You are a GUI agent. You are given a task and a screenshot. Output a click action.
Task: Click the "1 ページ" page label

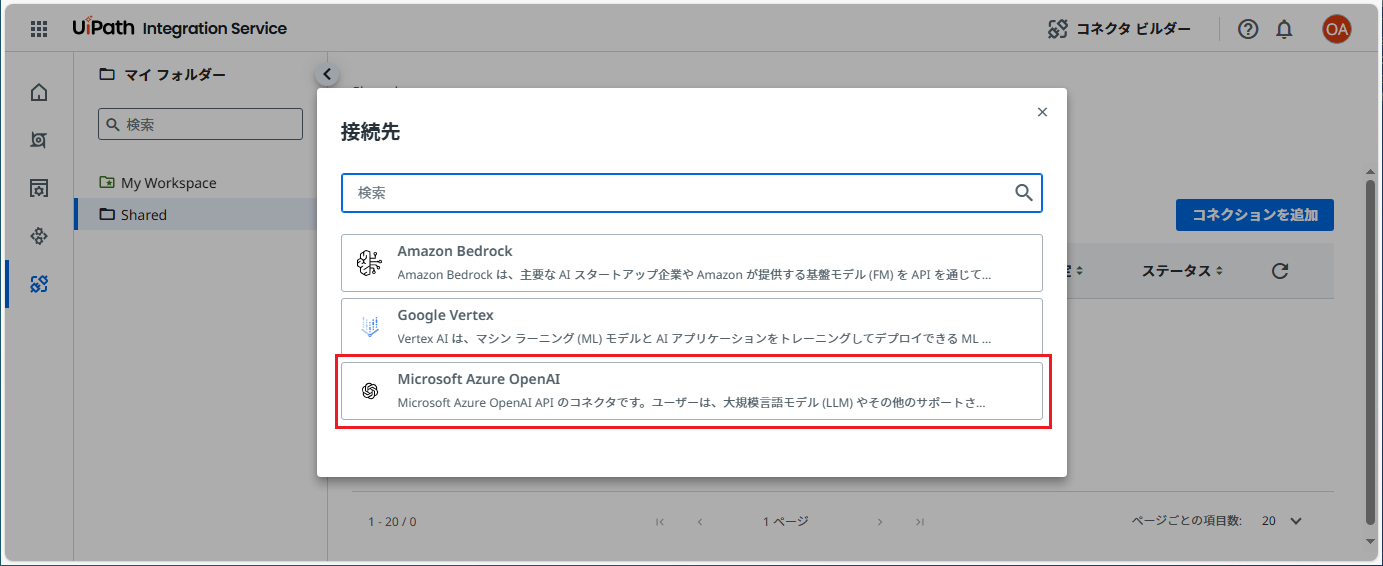(785, 521)
